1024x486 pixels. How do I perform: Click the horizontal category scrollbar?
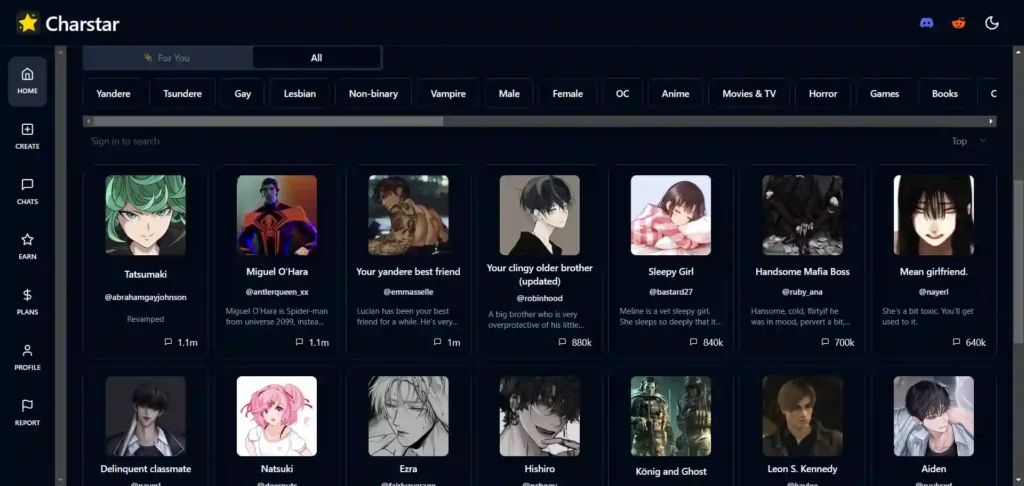(263, 121)
